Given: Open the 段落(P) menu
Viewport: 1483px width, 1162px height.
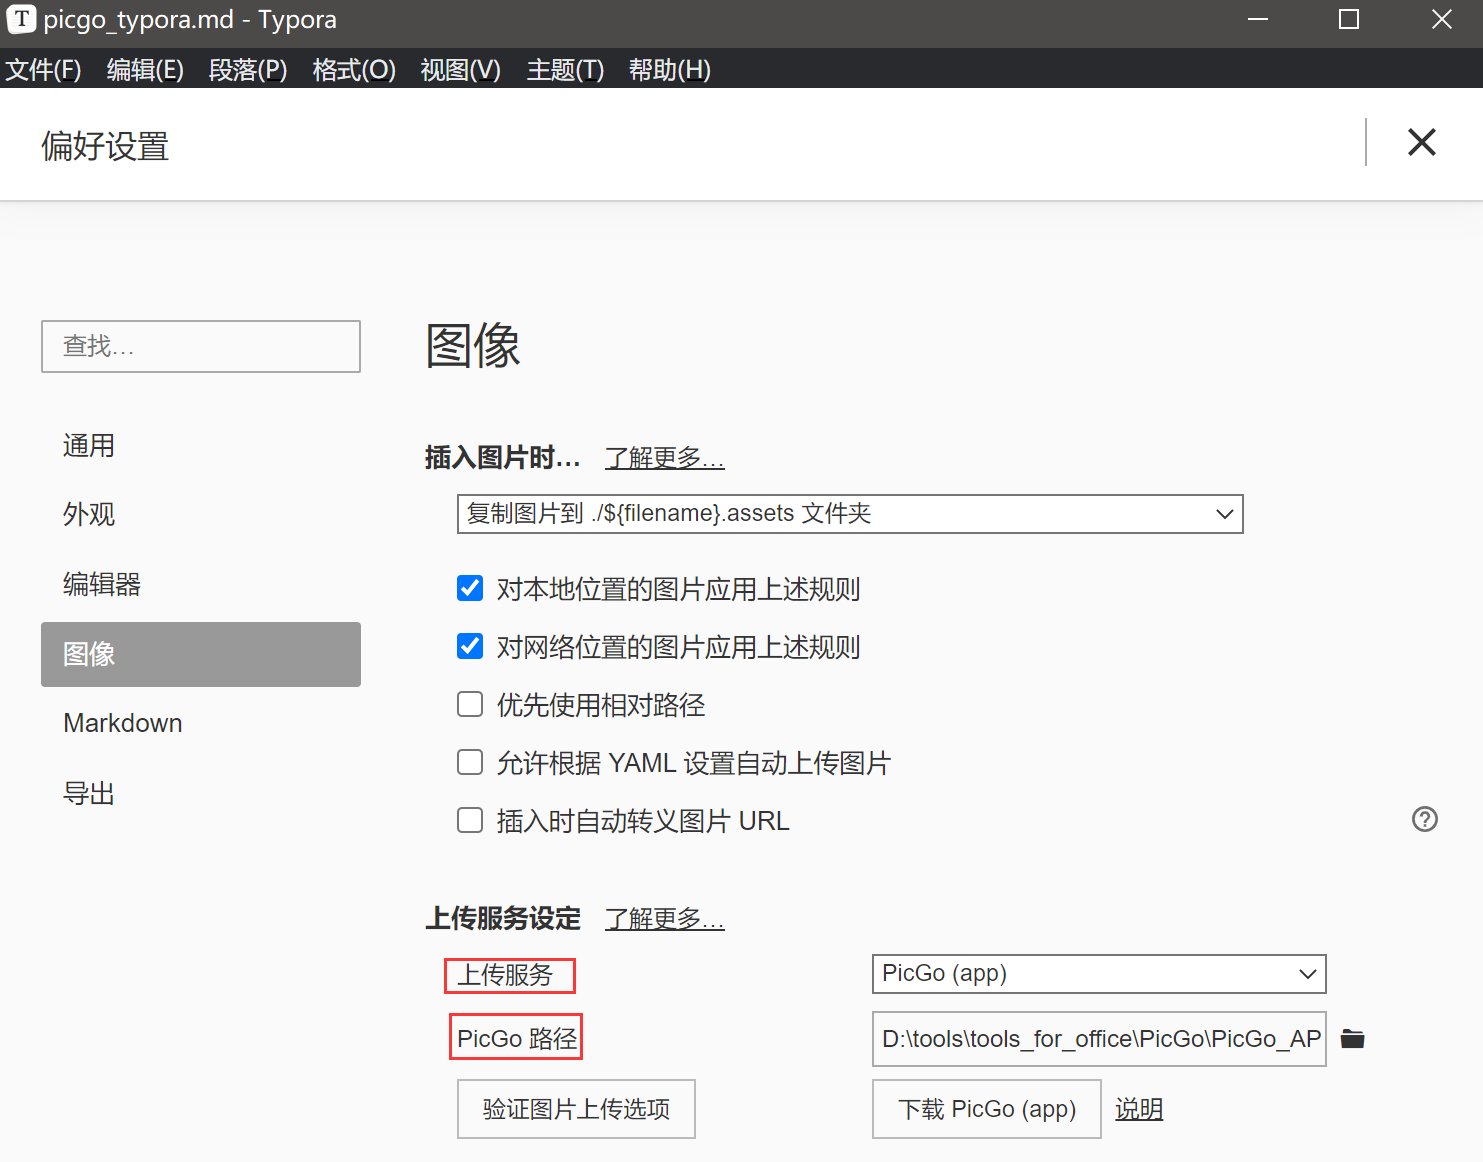Looking at the screenshot, I should point(248,70).
